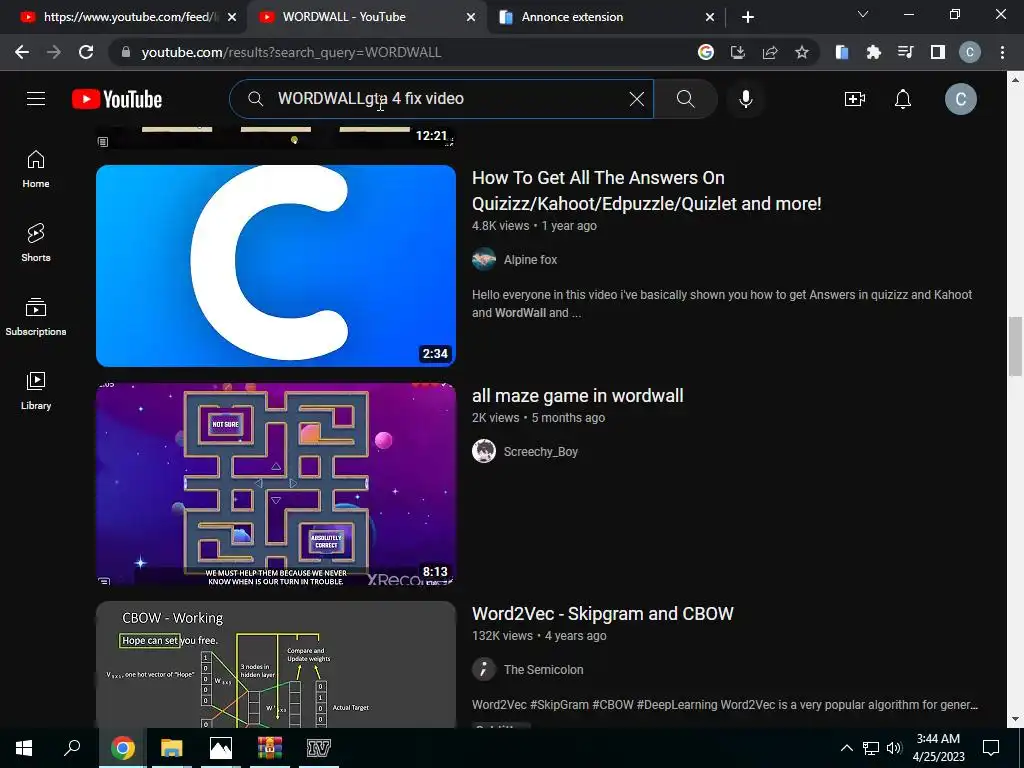Start voice search with the microphone icon

coord(746,99)
